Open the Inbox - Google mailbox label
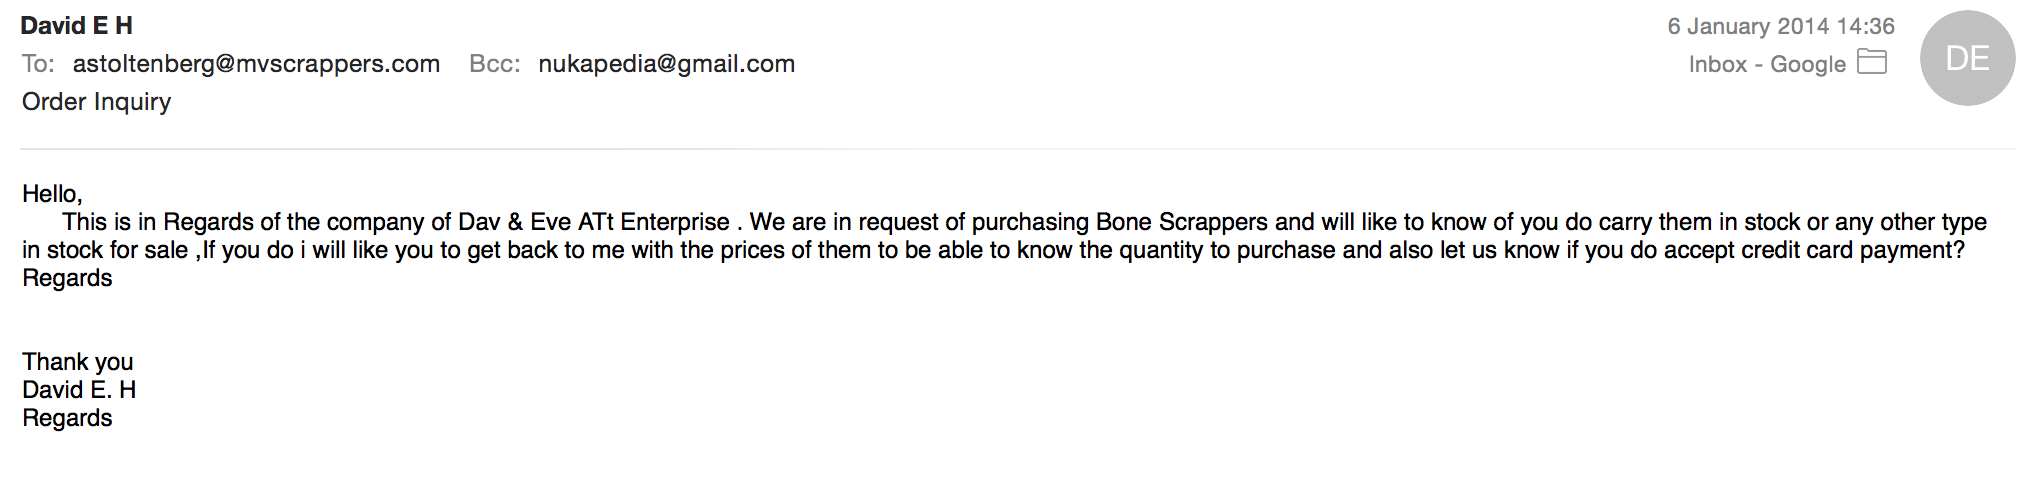Image resolution: width=2018 pixels, height=502 pixels. tap(1767, 64)
